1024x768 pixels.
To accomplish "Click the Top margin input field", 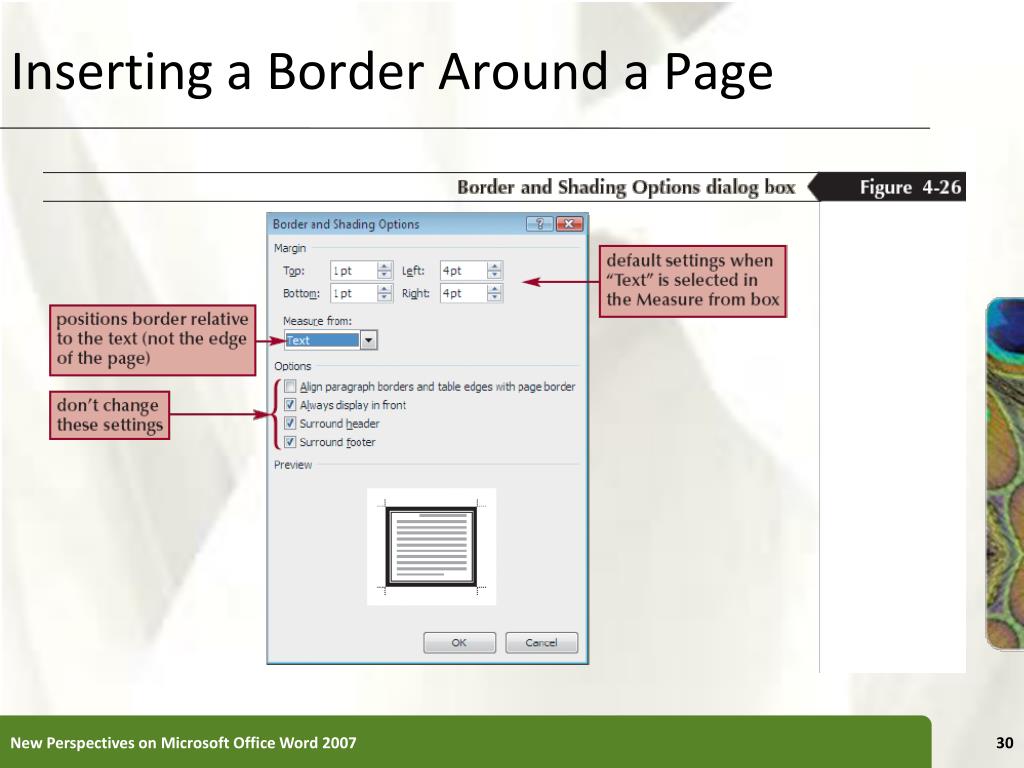I will coord(354,270).
